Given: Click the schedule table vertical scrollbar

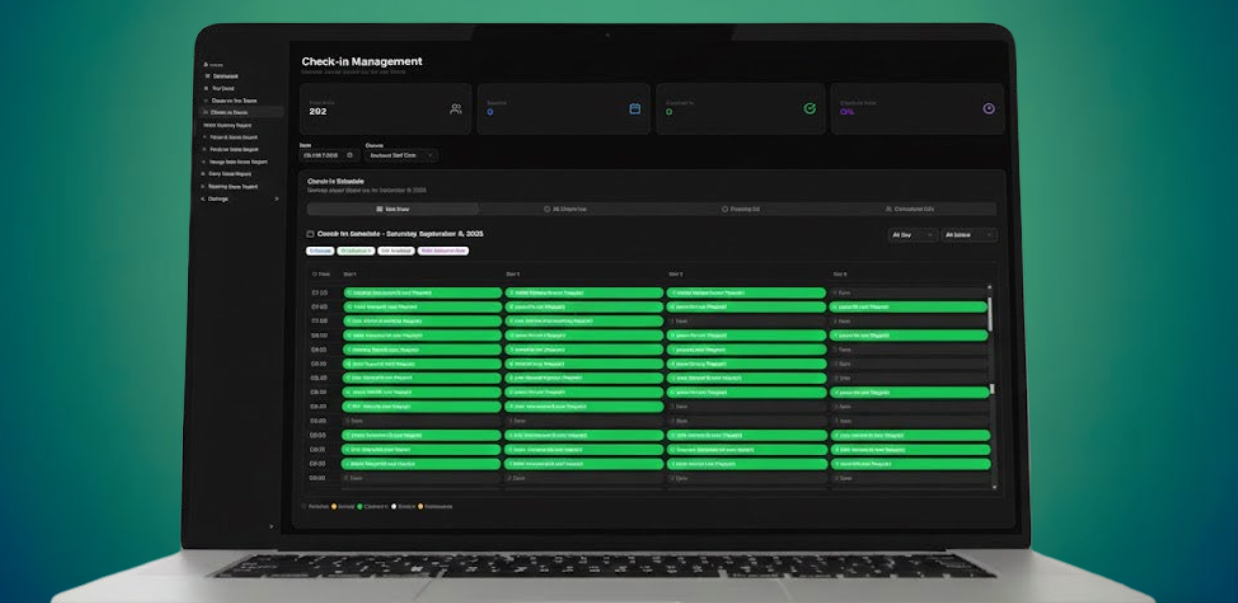Looking at the screenshot, I should (990, 313).
